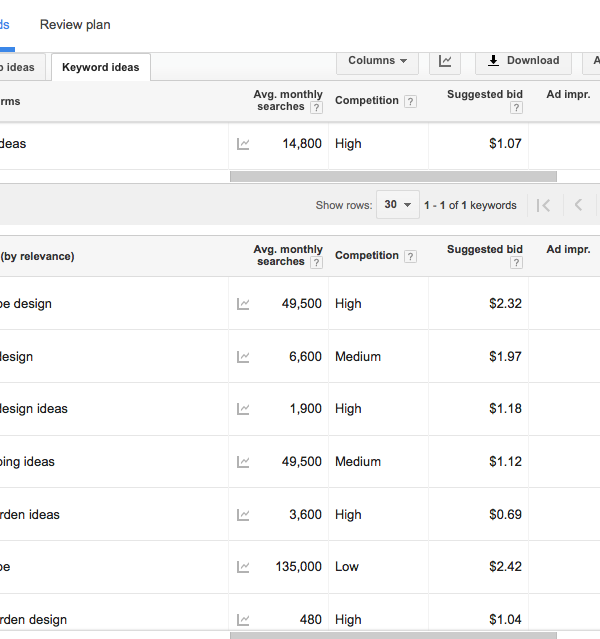Select the $1.18 suggested bid
Screen dimensions: 600x639
[x=505, y=409]
